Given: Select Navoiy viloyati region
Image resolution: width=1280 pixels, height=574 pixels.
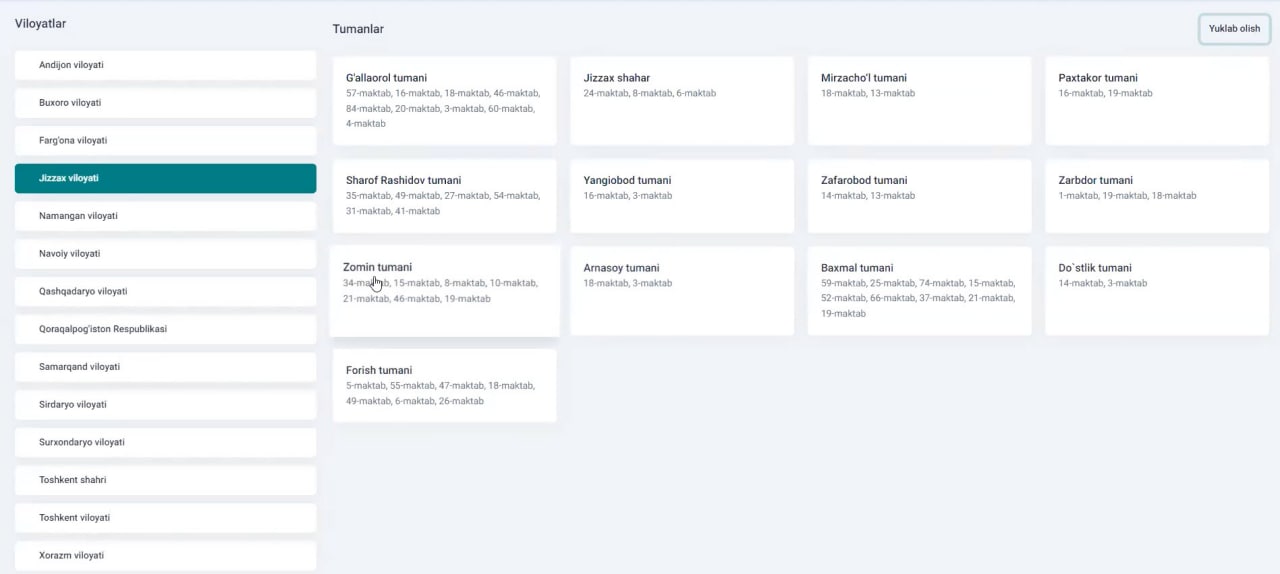Looking at the screenshot, I should tap(165, 254).
